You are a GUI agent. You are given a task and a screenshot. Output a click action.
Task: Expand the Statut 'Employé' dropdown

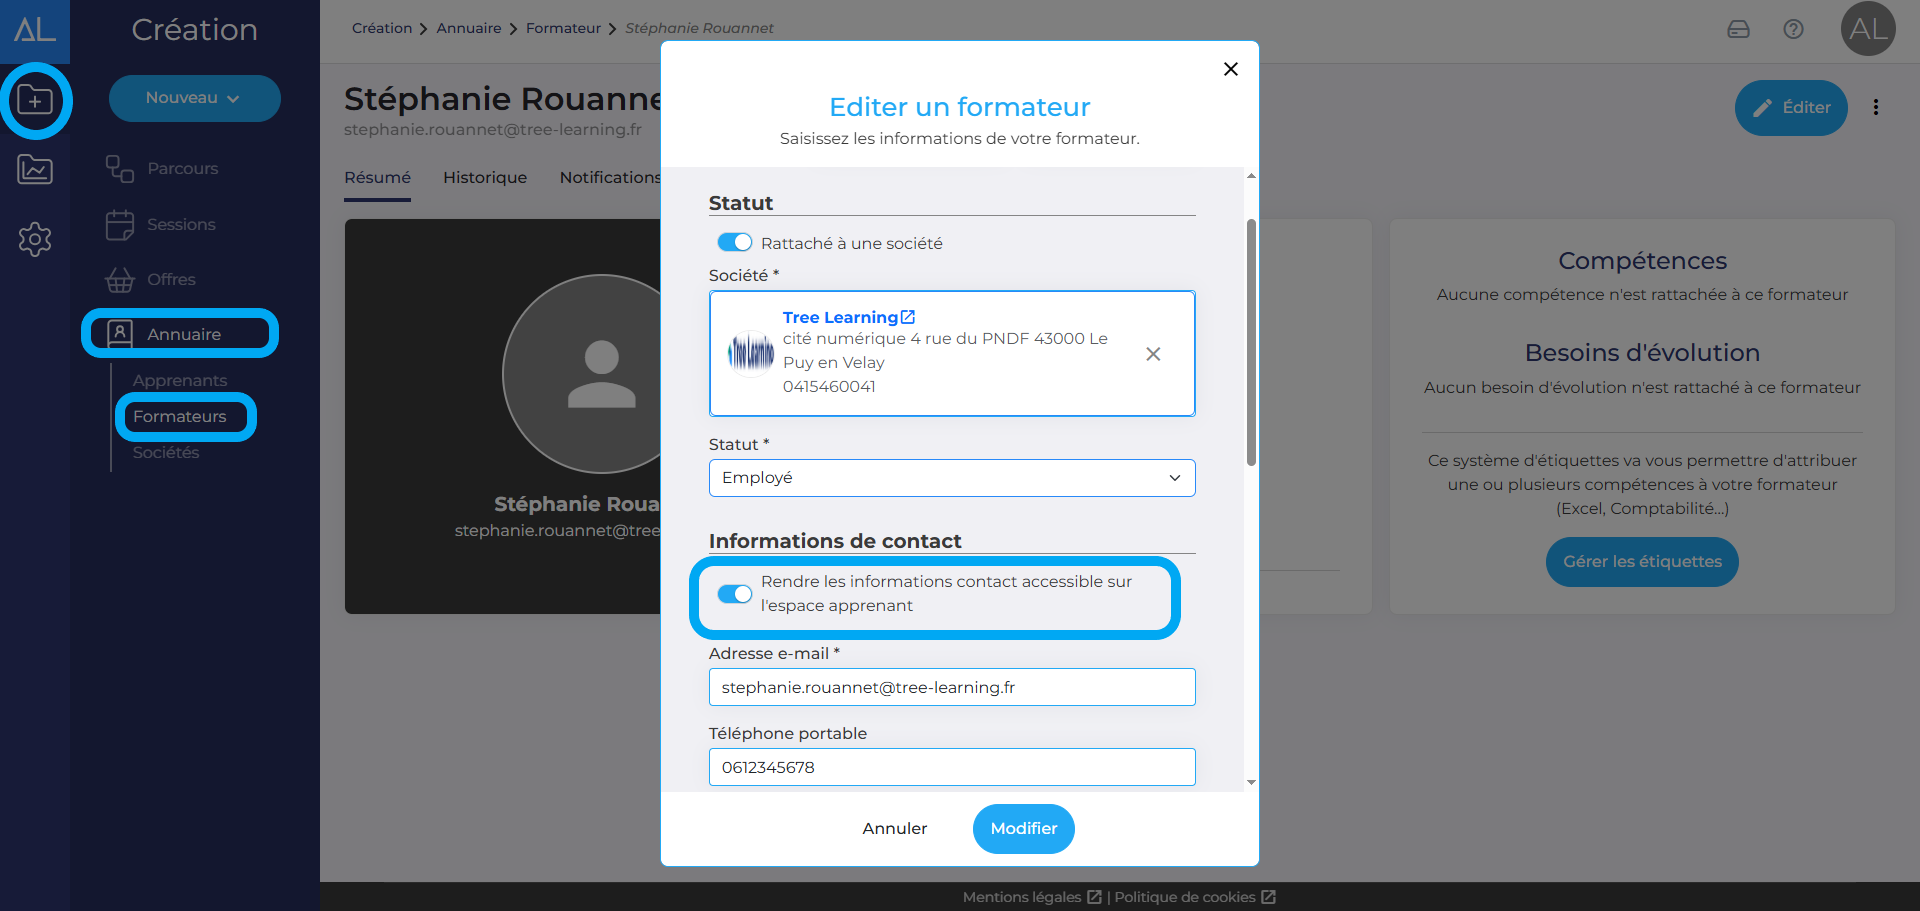tap(951, 478)
